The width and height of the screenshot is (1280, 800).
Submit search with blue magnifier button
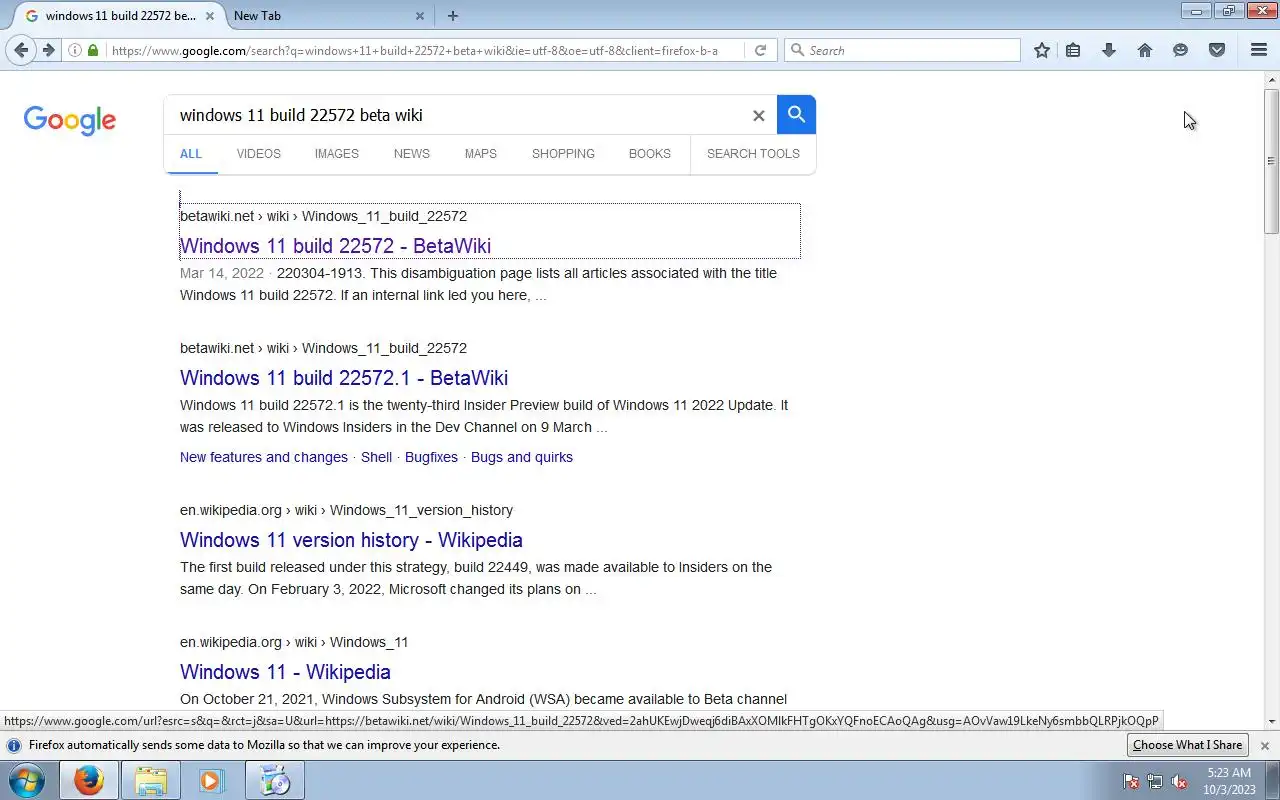click(x=796, y=115)
